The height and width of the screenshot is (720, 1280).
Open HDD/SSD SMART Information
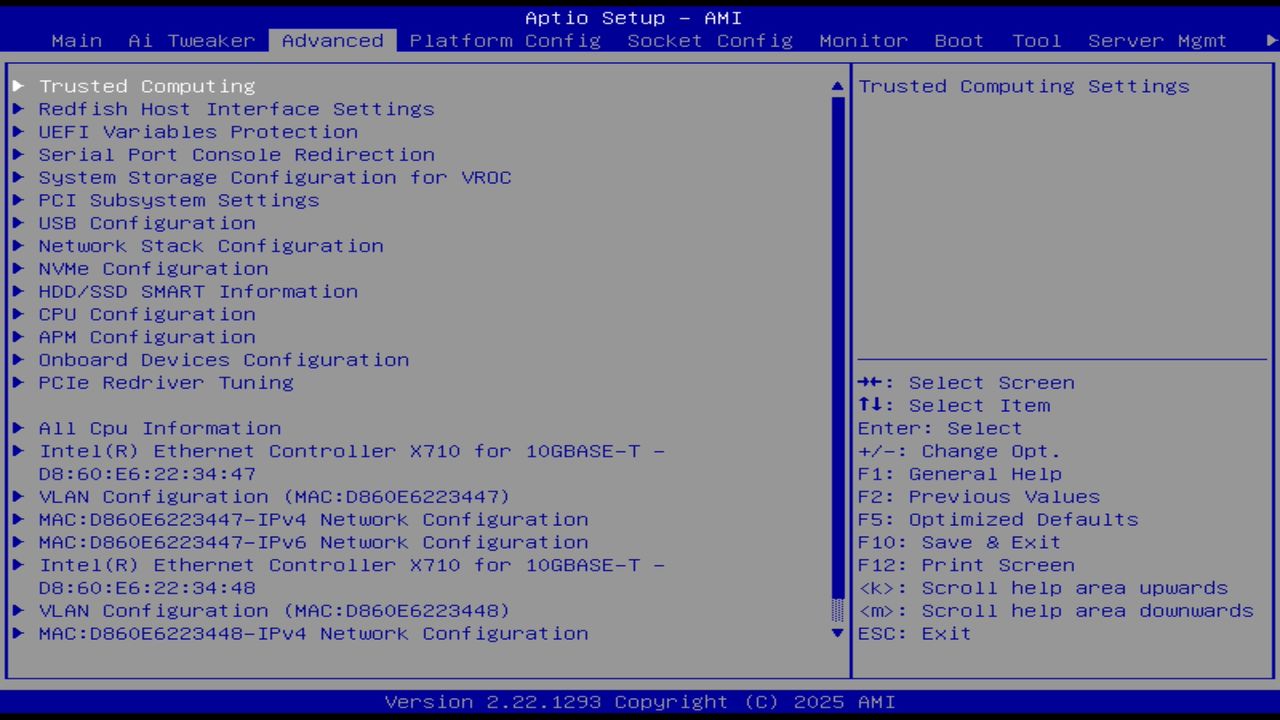pyautogui.click(x=198, y=291)
